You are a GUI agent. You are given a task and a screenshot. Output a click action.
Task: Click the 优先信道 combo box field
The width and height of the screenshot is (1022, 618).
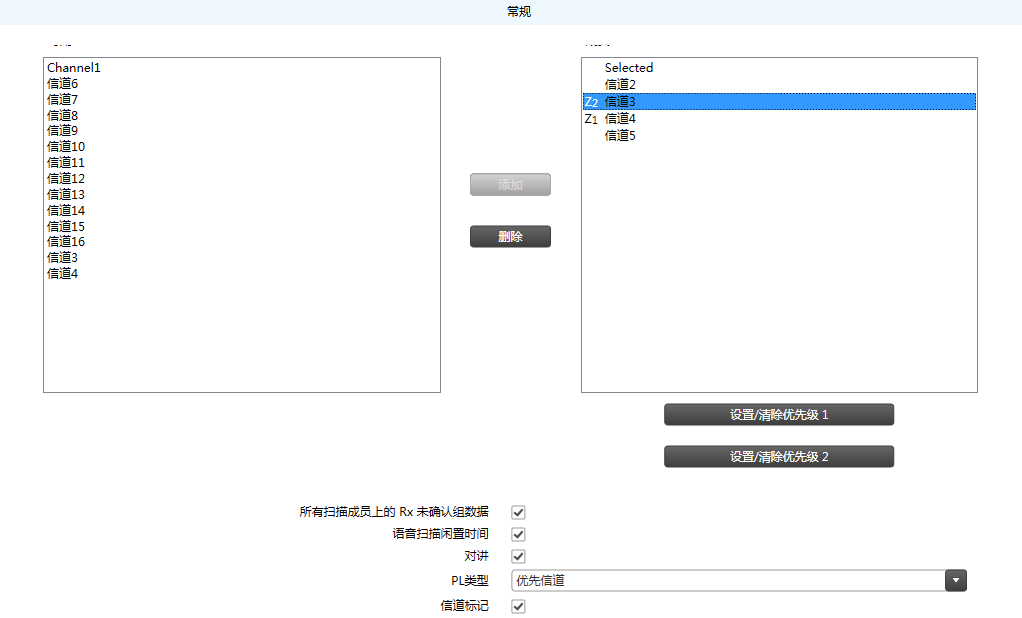click(x=727, y=581)
